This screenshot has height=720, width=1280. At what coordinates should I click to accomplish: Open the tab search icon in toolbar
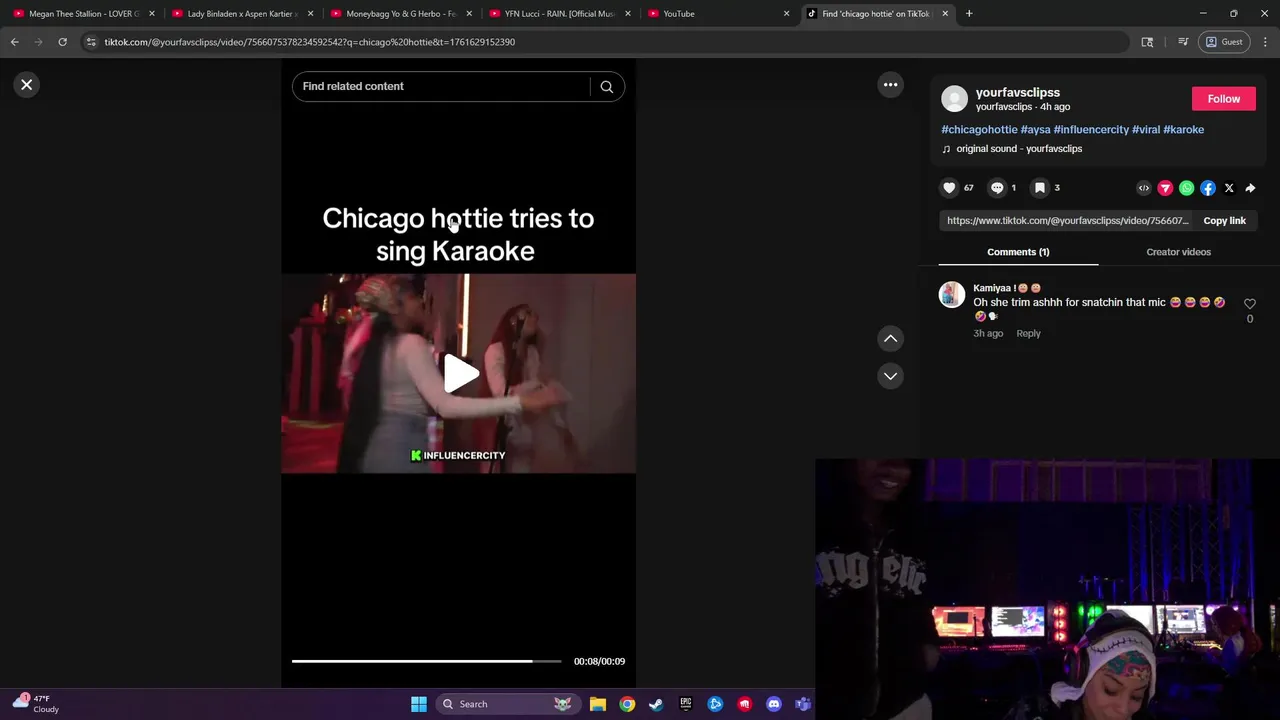(1147, 42)
